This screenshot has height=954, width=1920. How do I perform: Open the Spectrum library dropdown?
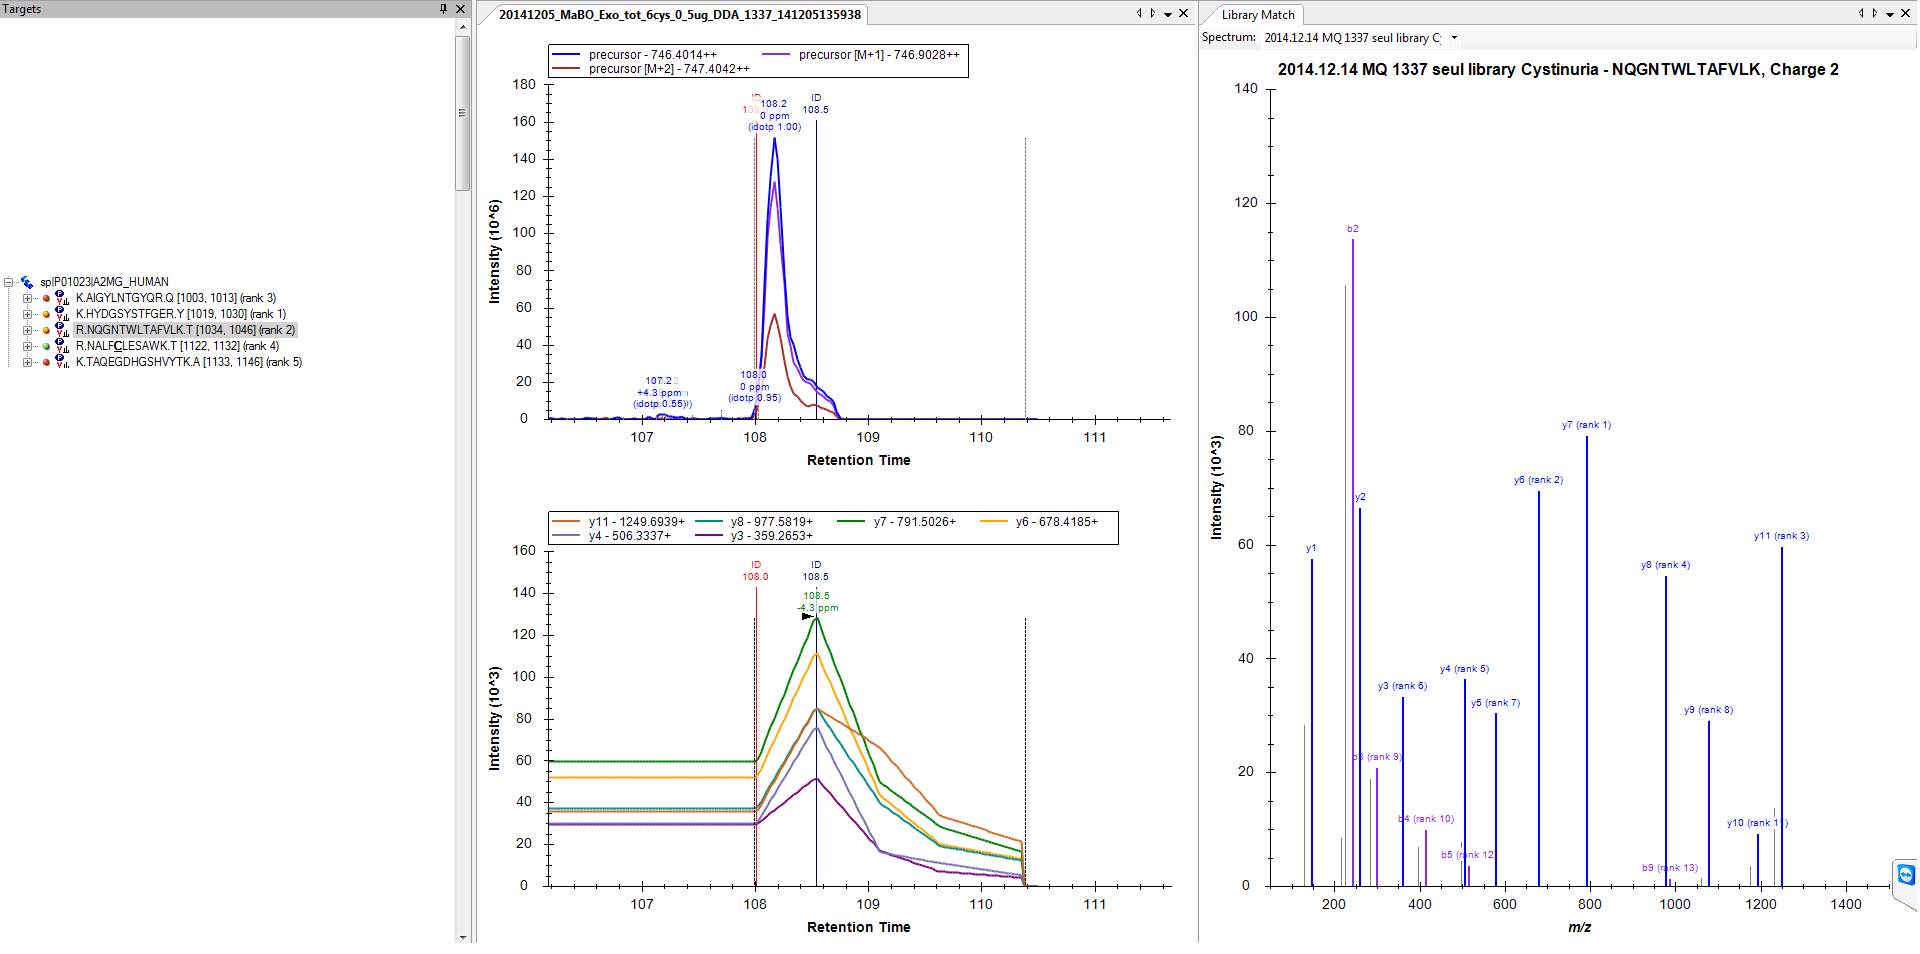[1454, 38]
